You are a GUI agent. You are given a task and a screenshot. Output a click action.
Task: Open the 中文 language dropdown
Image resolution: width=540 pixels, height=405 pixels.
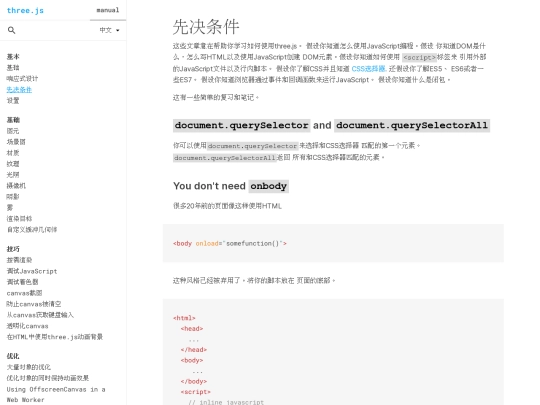109,30
